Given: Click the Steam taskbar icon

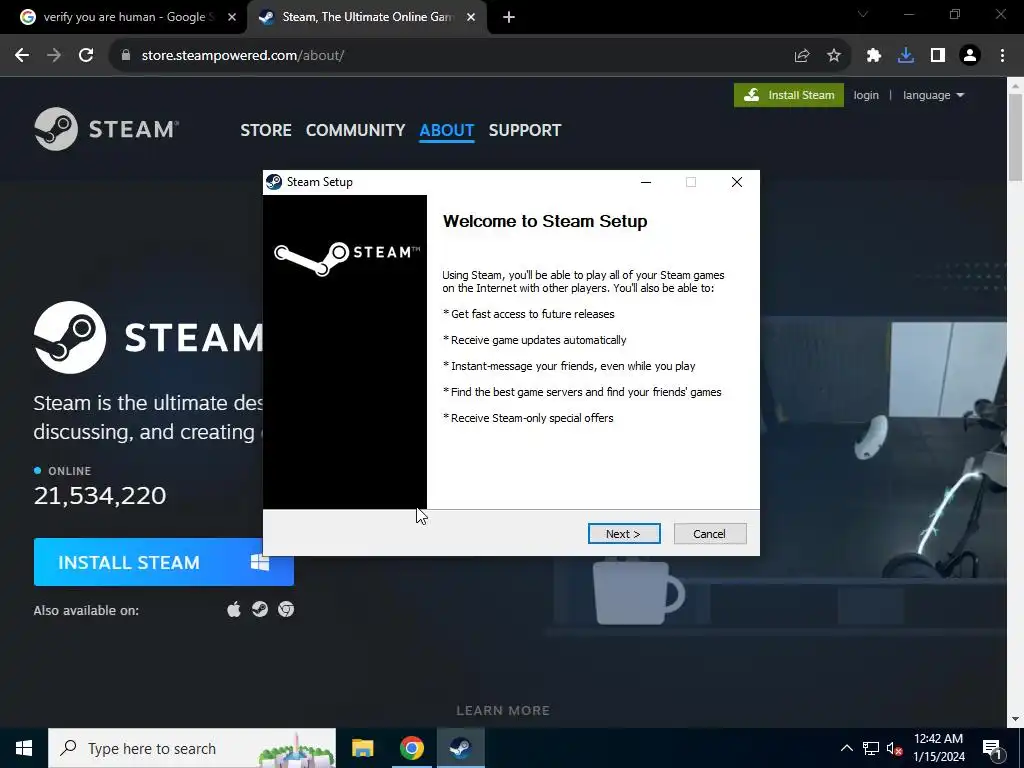Looking at the screenshot, I should [460, 748].
